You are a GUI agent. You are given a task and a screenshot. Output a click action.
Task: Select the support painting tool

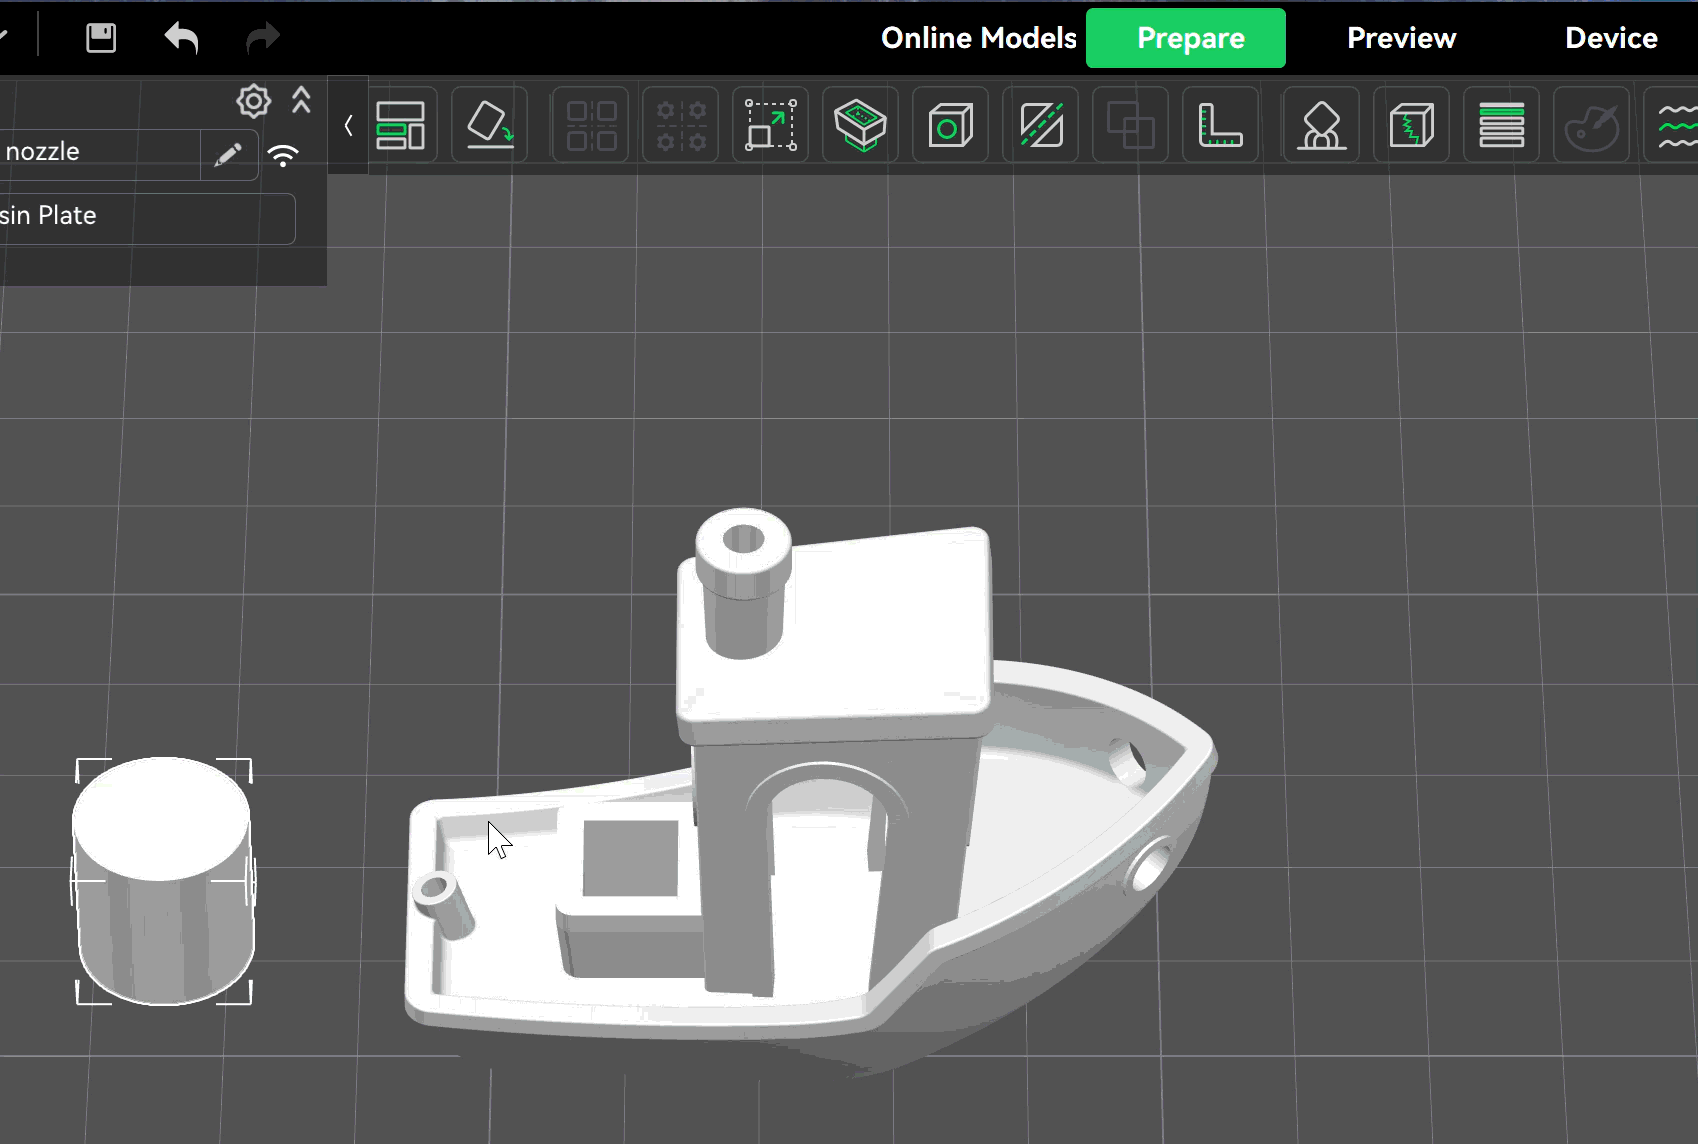click(x=1322, y=125)
